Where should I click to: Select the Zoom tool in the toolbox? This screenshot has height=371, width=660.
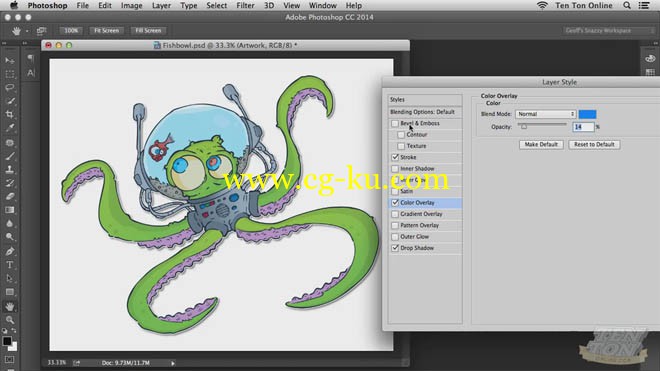click(x=10, y=320)
